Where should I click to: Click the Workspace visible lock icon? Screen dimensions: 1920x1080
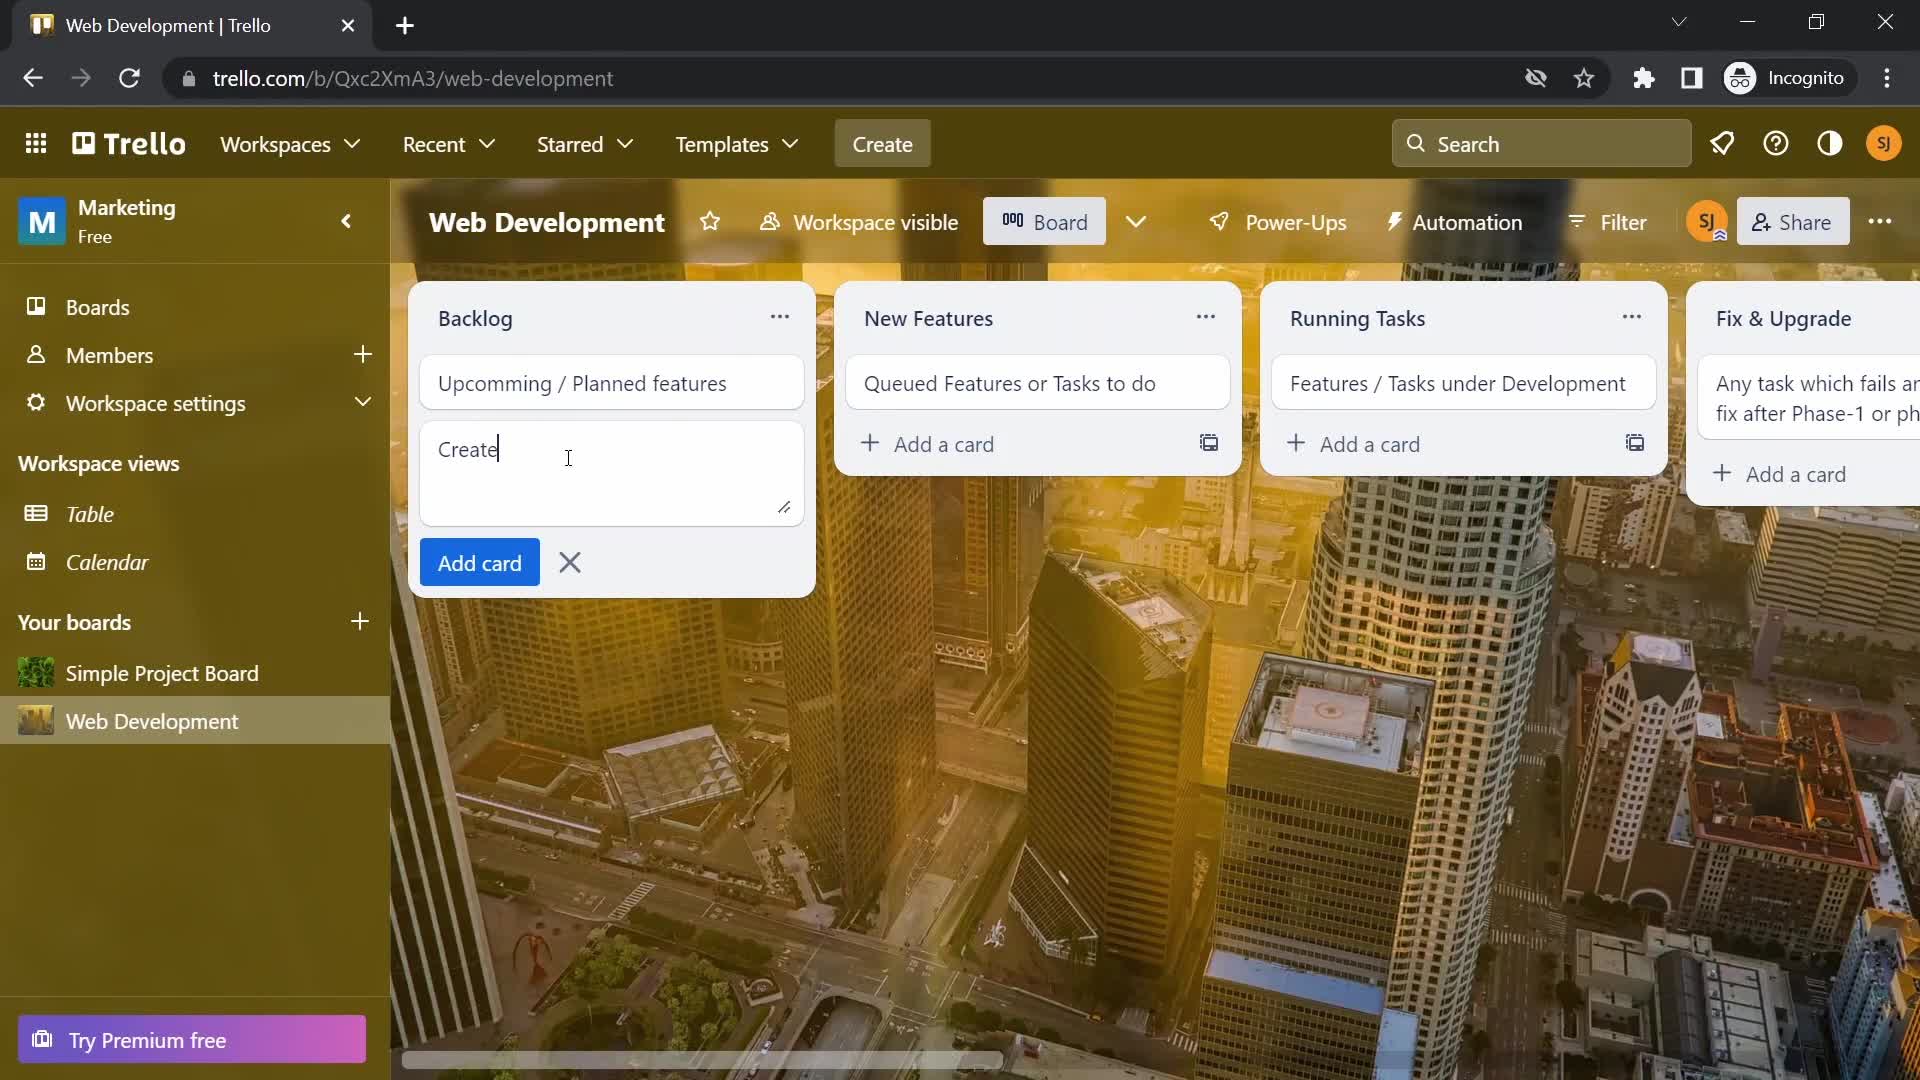(770, 222)
